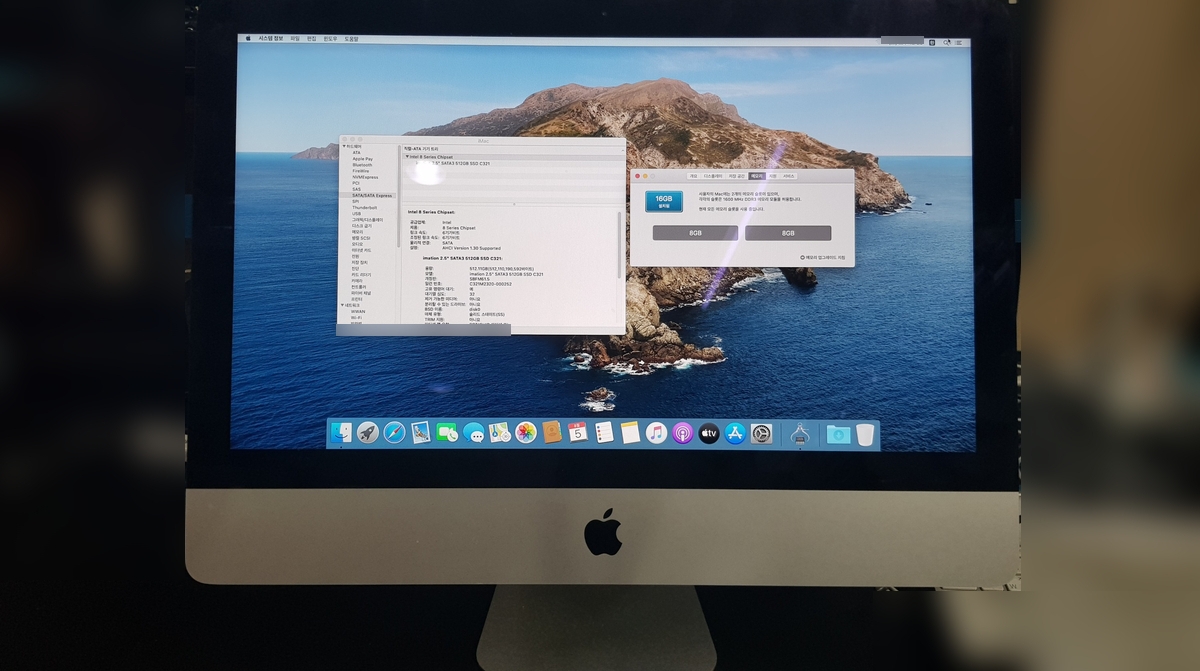Click the 16GB memory chip icon
The height and width of the screenshot is (671, 1200).
pos(664,201)
